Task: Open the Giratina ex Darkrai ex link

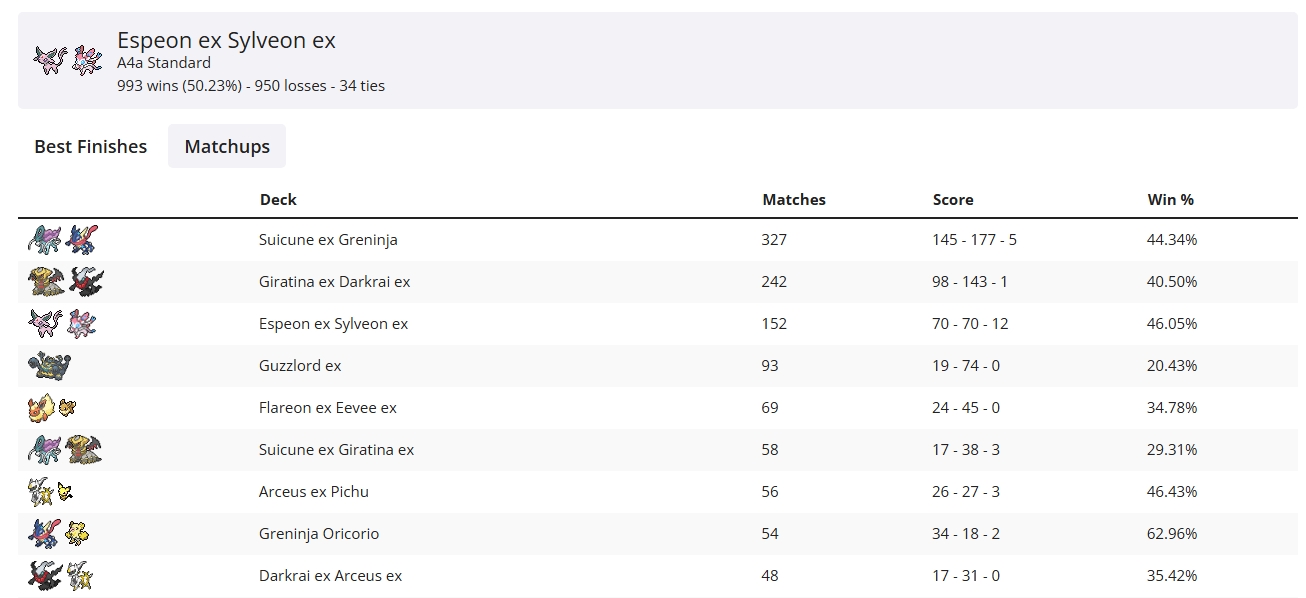Action: 334,282
